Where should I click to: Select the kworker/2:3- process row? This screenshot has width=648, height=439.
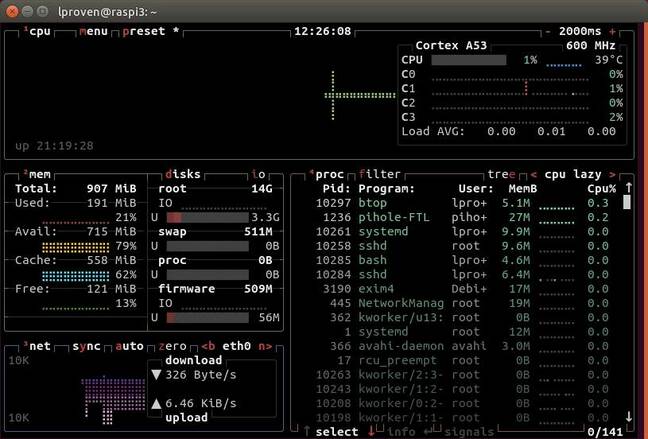pos(462,375)
